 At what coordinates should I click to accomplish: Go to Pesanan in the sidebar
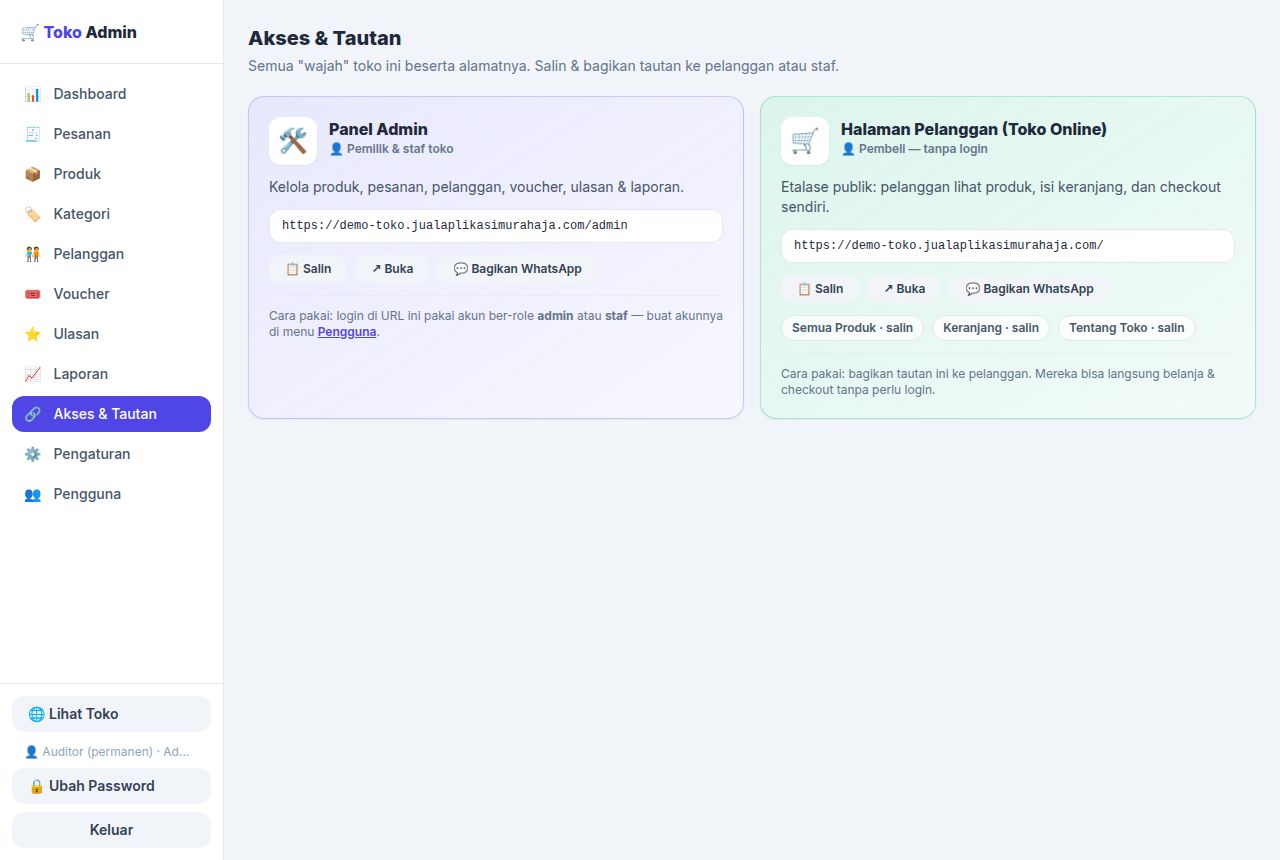[x=111, y=134]
